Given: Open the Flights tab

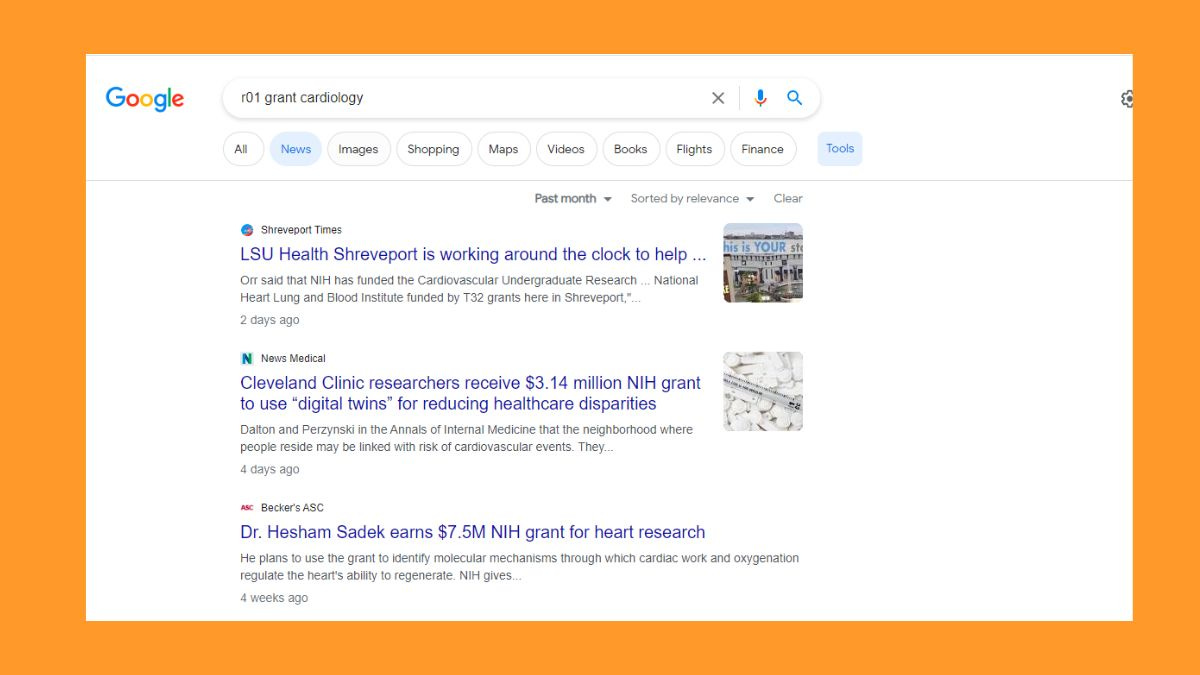Looking at the screenshot, I should [x=694, y=149].
